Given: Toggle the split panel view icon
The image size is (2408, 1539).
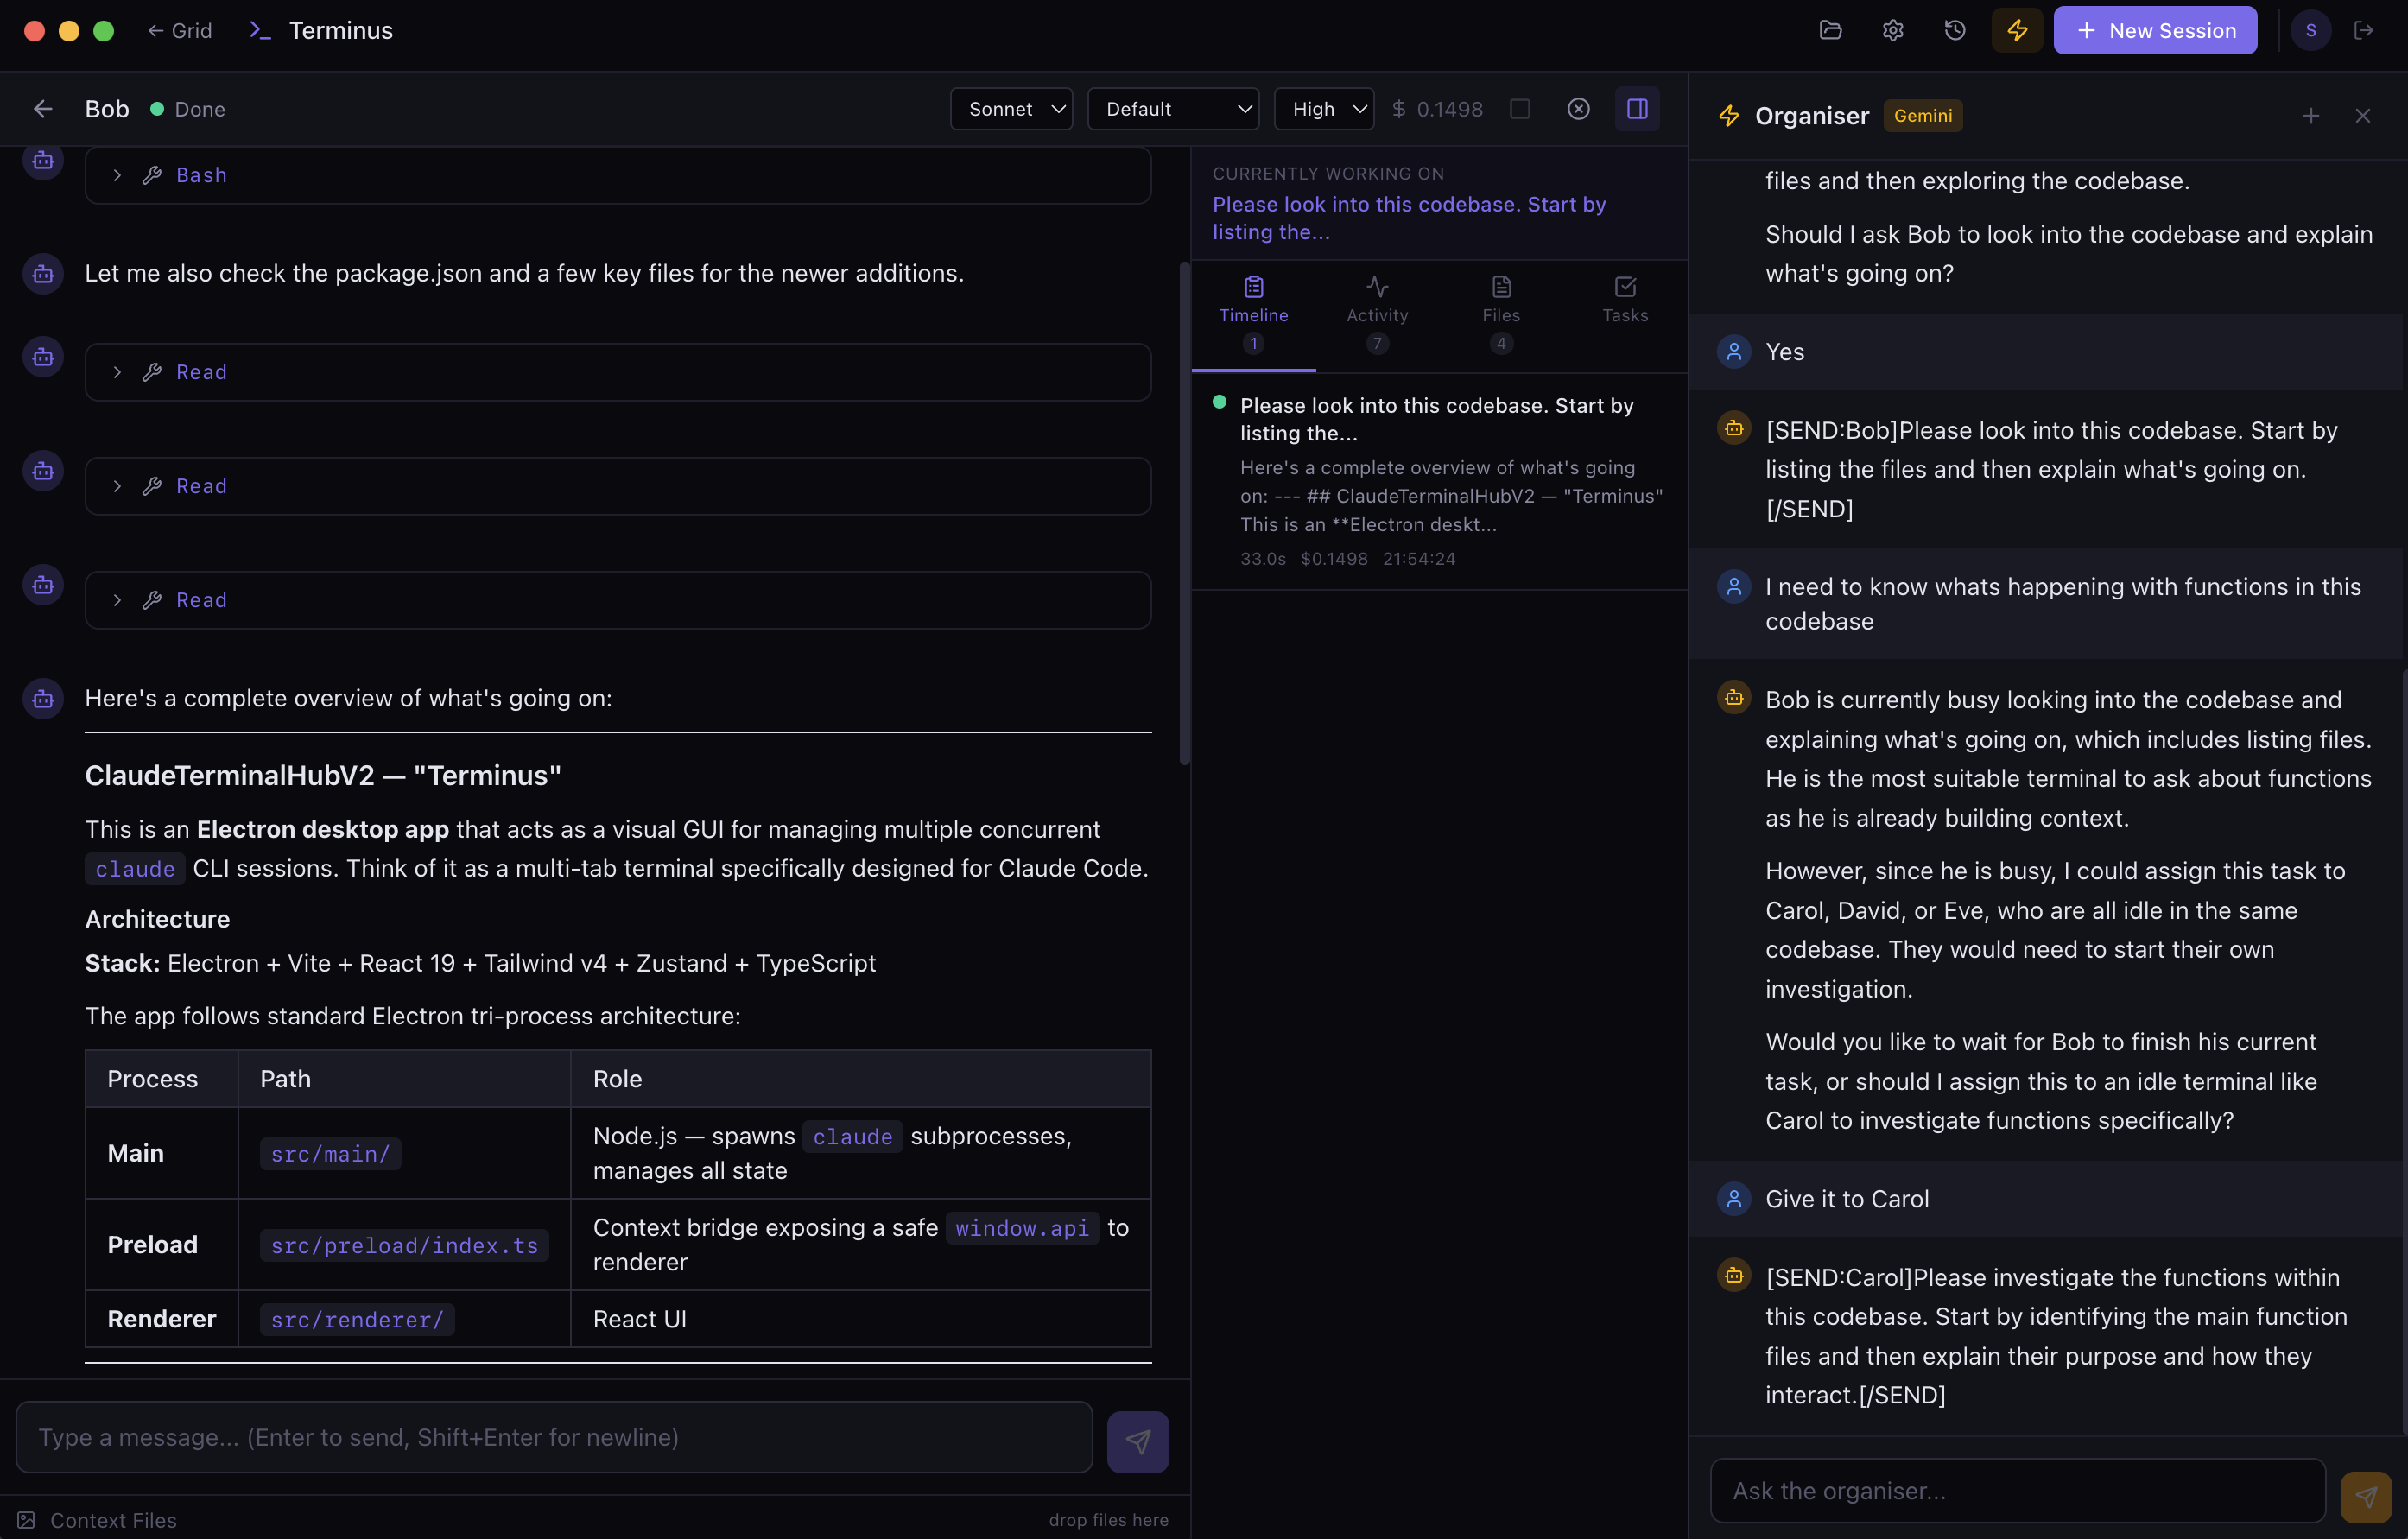Looking at the screenshot, I should coord(1637,108).
